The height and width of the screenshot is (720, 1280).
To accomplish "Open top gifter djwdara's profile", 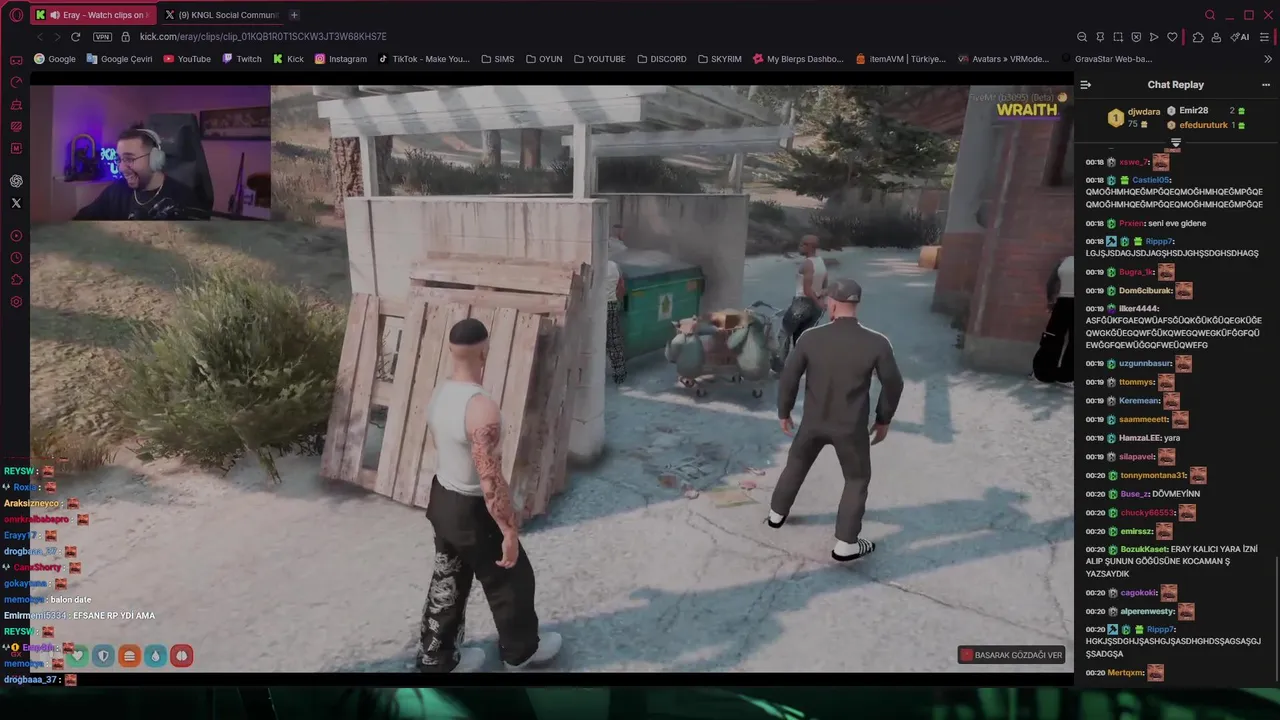I will click(1144, 112).
